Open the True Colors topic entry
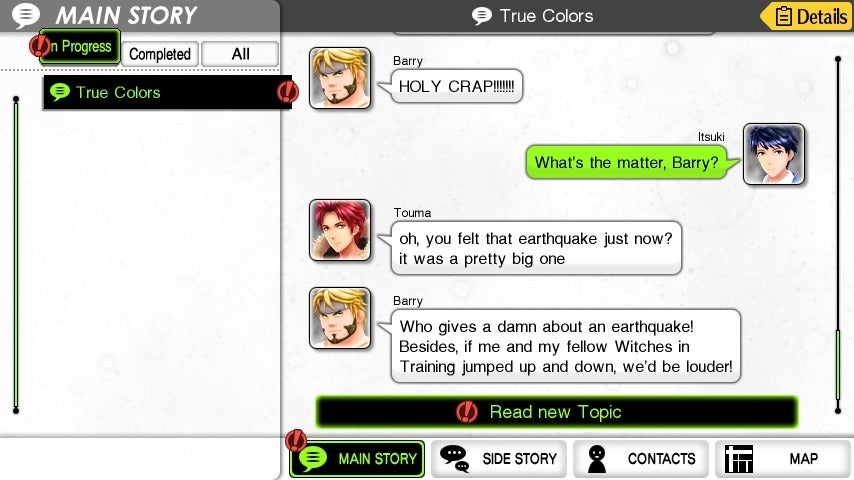854x480 pixels. click(167, 92)
